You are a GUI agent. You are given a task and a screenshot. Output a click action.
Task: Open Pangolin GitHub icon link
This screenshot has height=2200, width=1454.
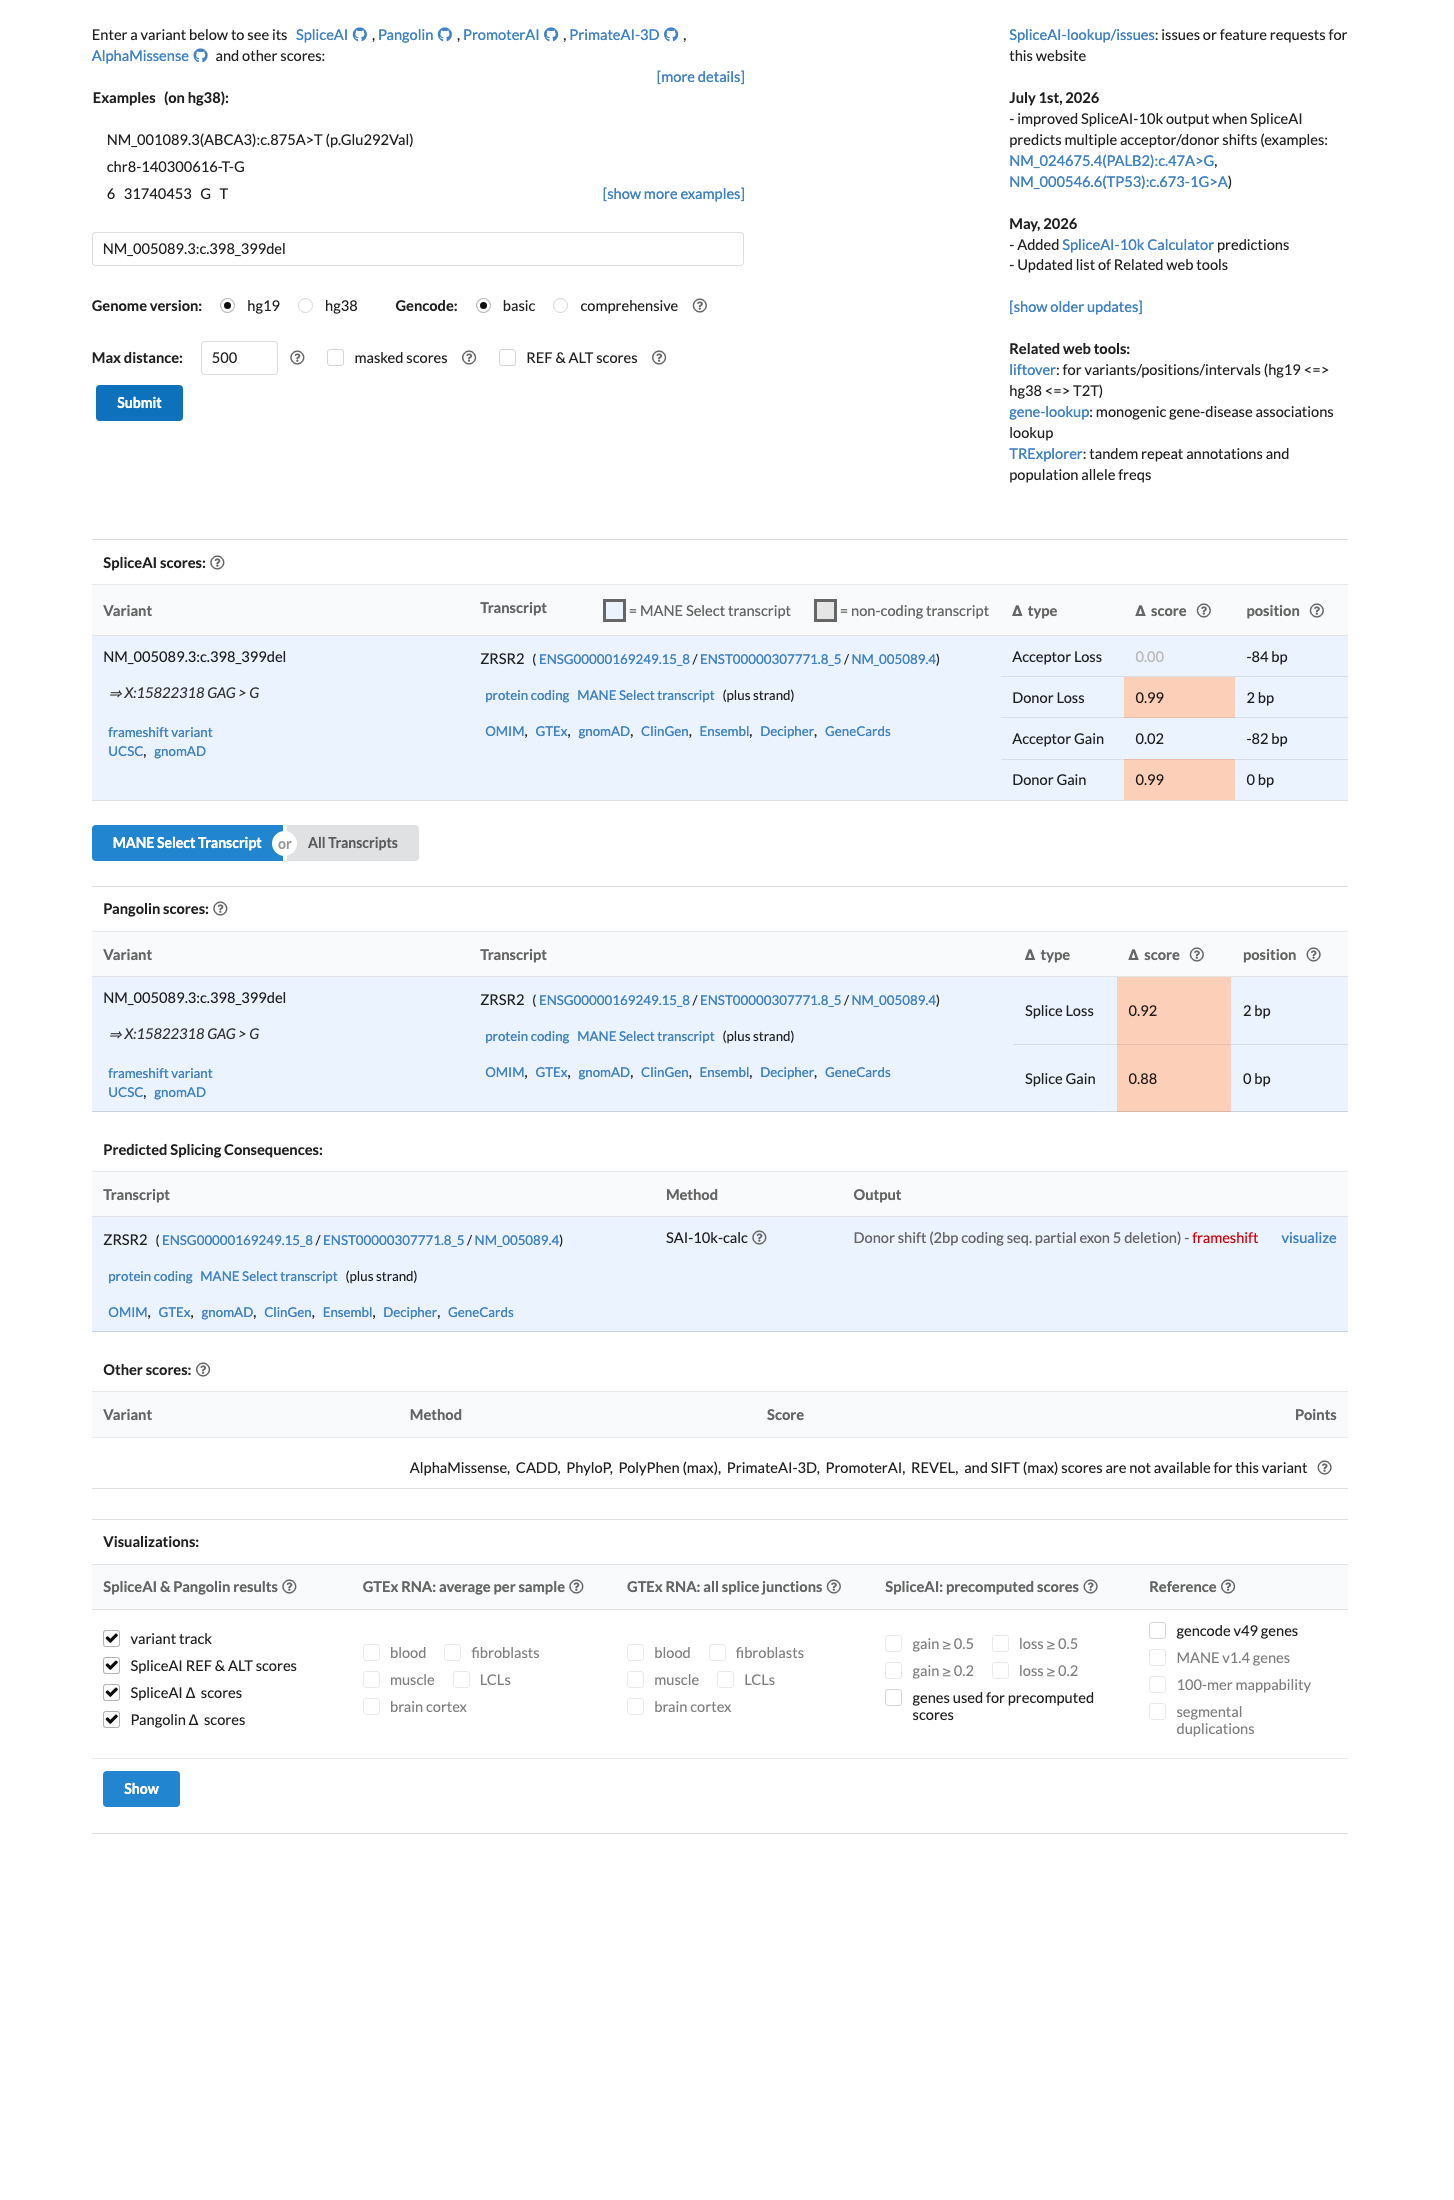(x=445, y=35)
